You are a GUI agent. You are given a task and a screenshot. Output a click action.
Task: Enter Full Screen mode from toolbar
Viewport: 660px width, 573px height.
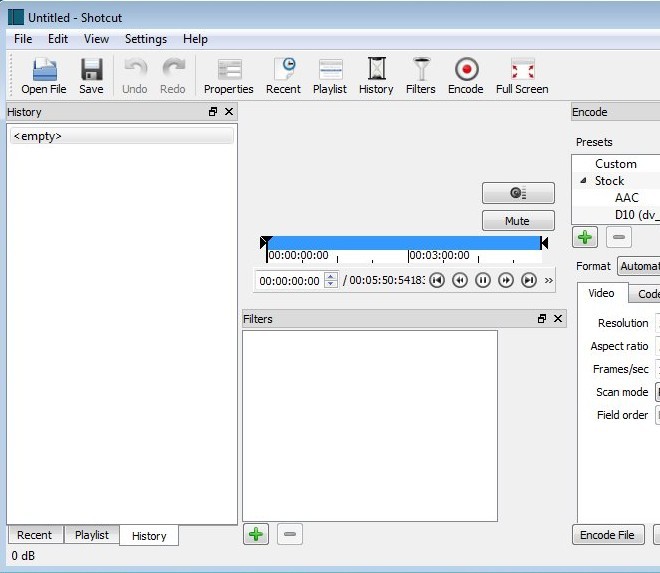[x=522, y=75]
